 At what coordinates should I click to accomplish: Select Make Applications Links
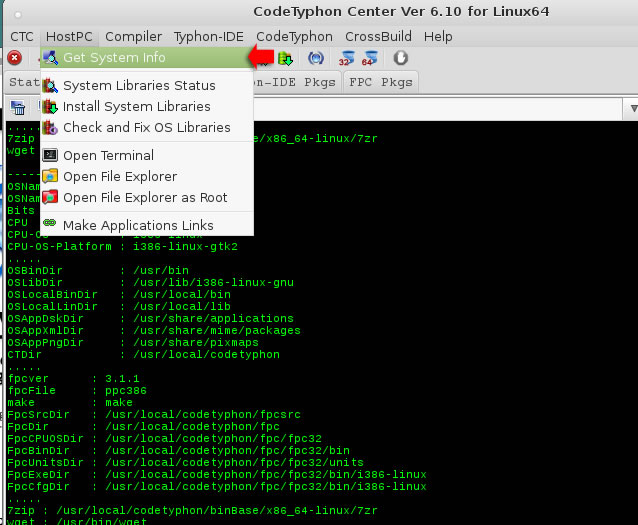click(146, 225)
